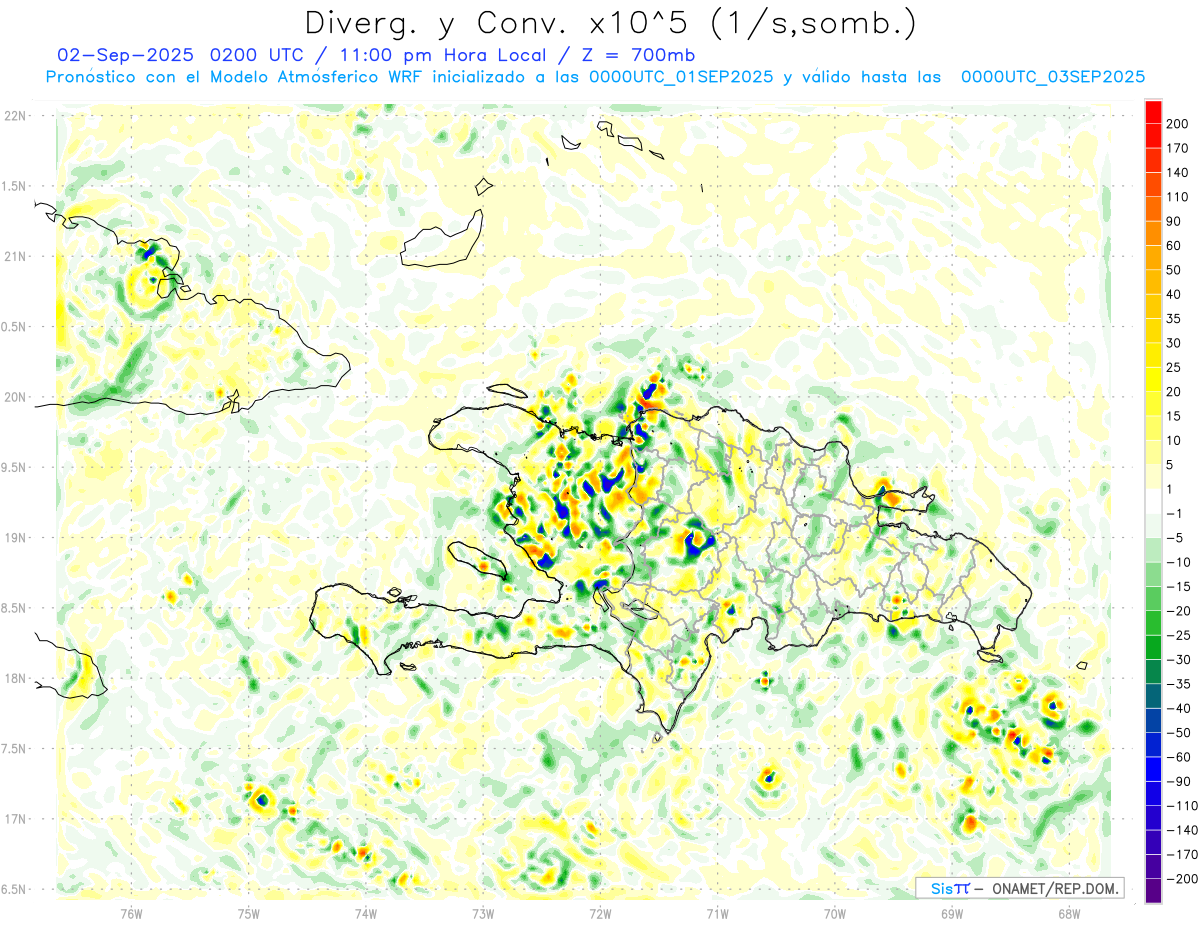Click the longitude label 75W

click(x=249, y=913)
